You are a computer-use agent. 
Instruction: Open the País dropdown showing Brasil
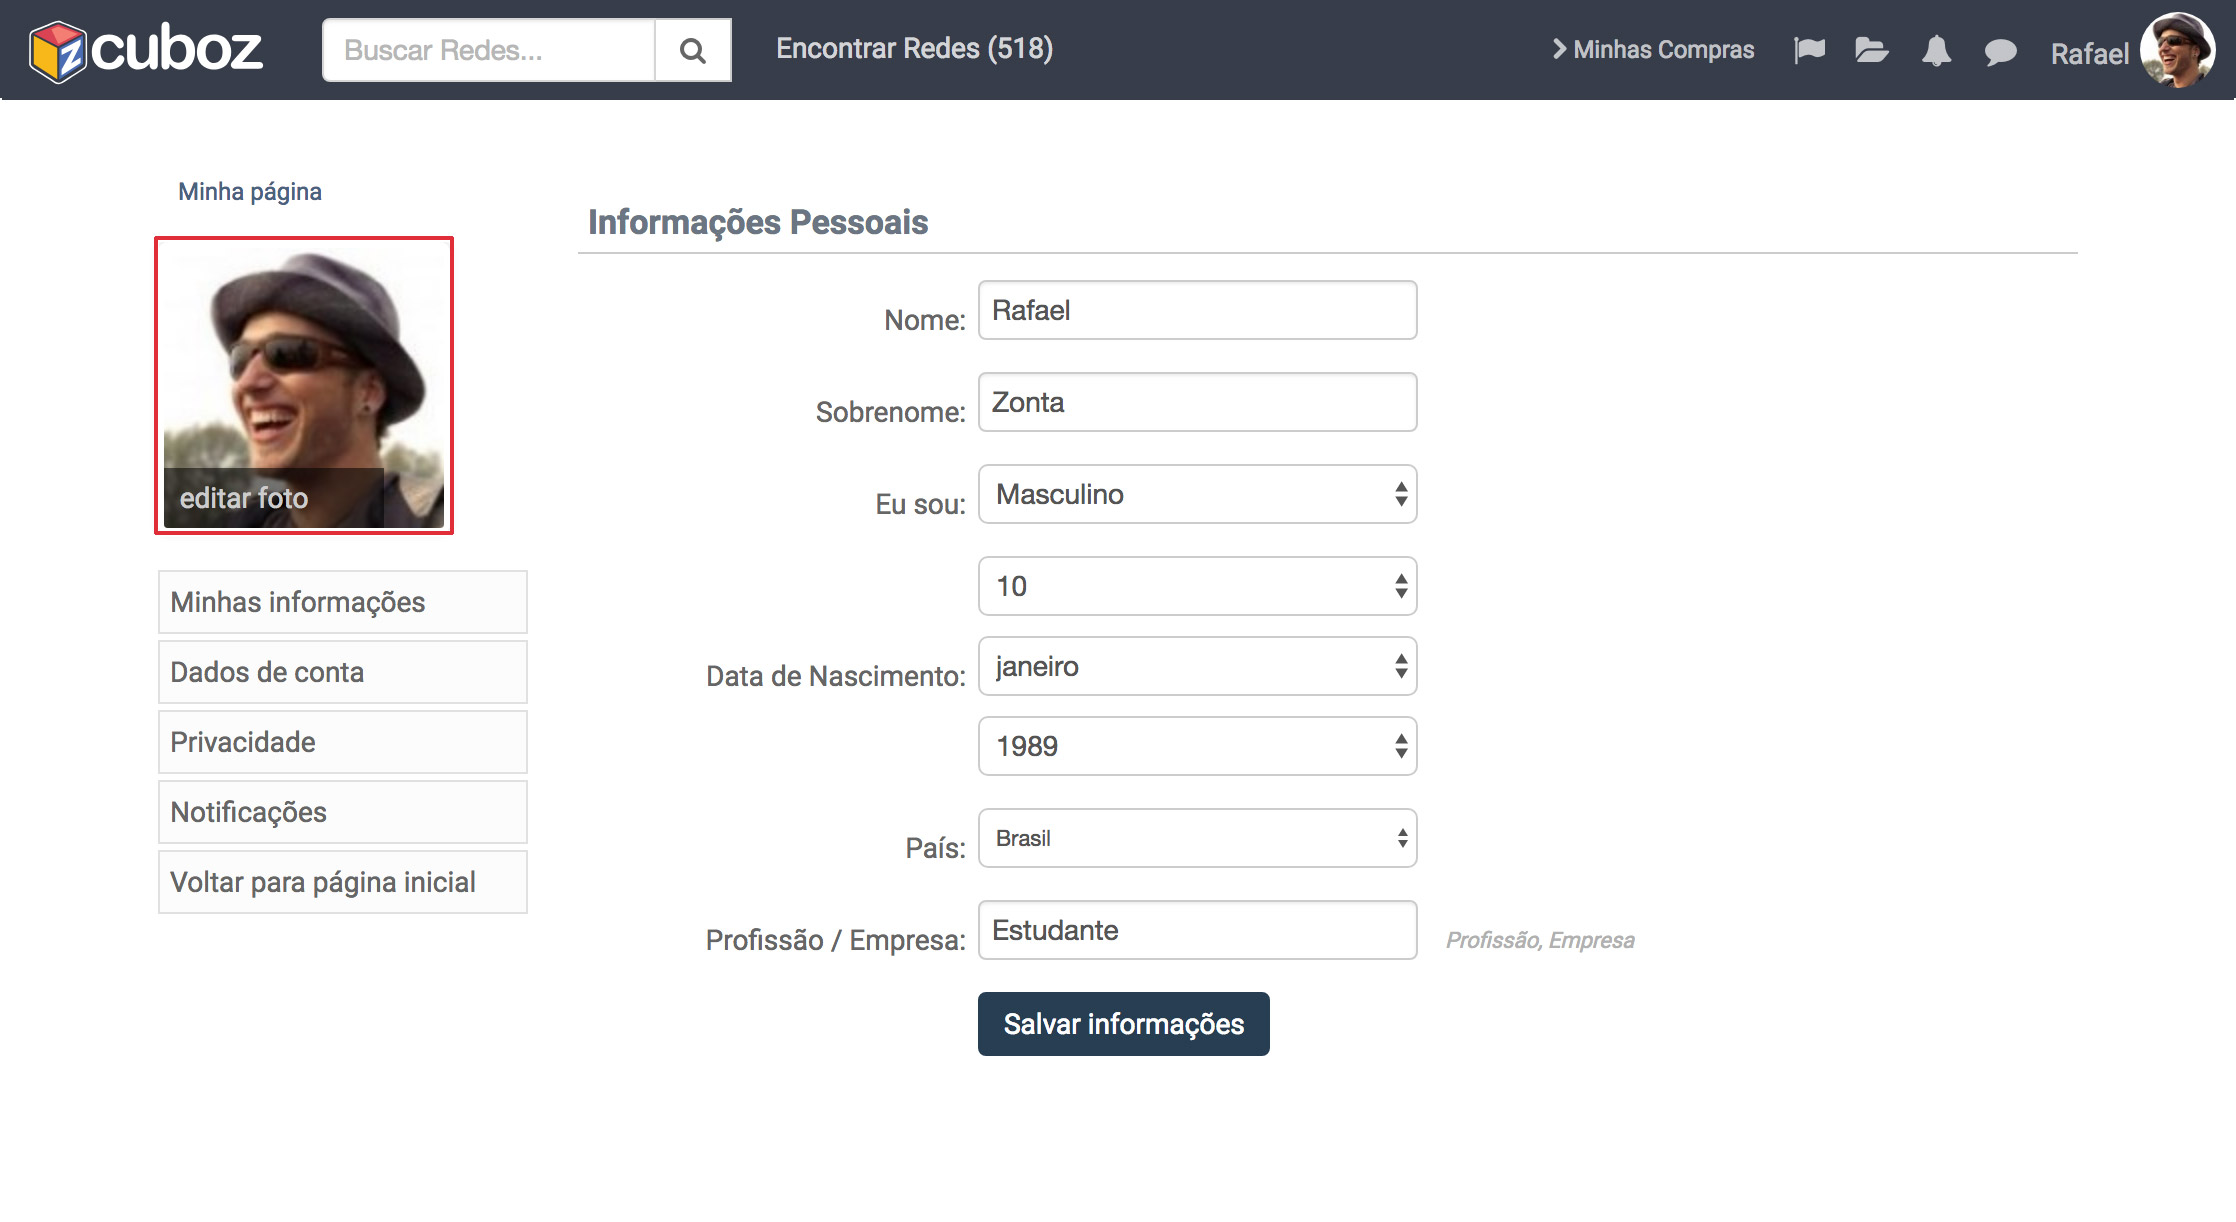tap(1197, 838)
